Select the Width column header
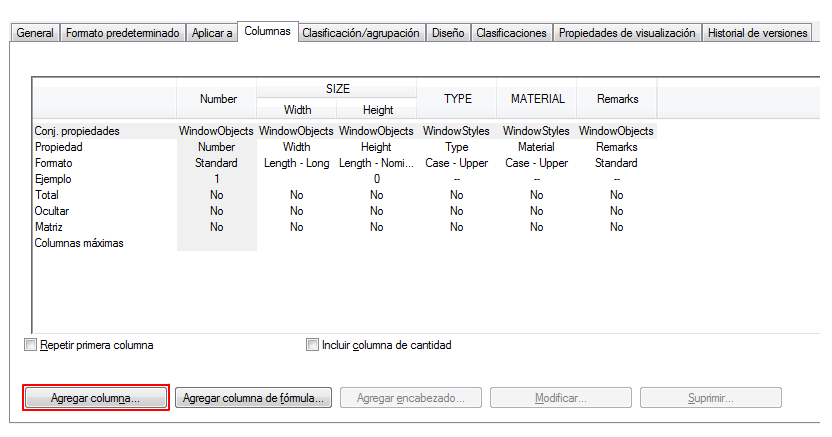The image size is (832, 437). (x=297, y=110)
